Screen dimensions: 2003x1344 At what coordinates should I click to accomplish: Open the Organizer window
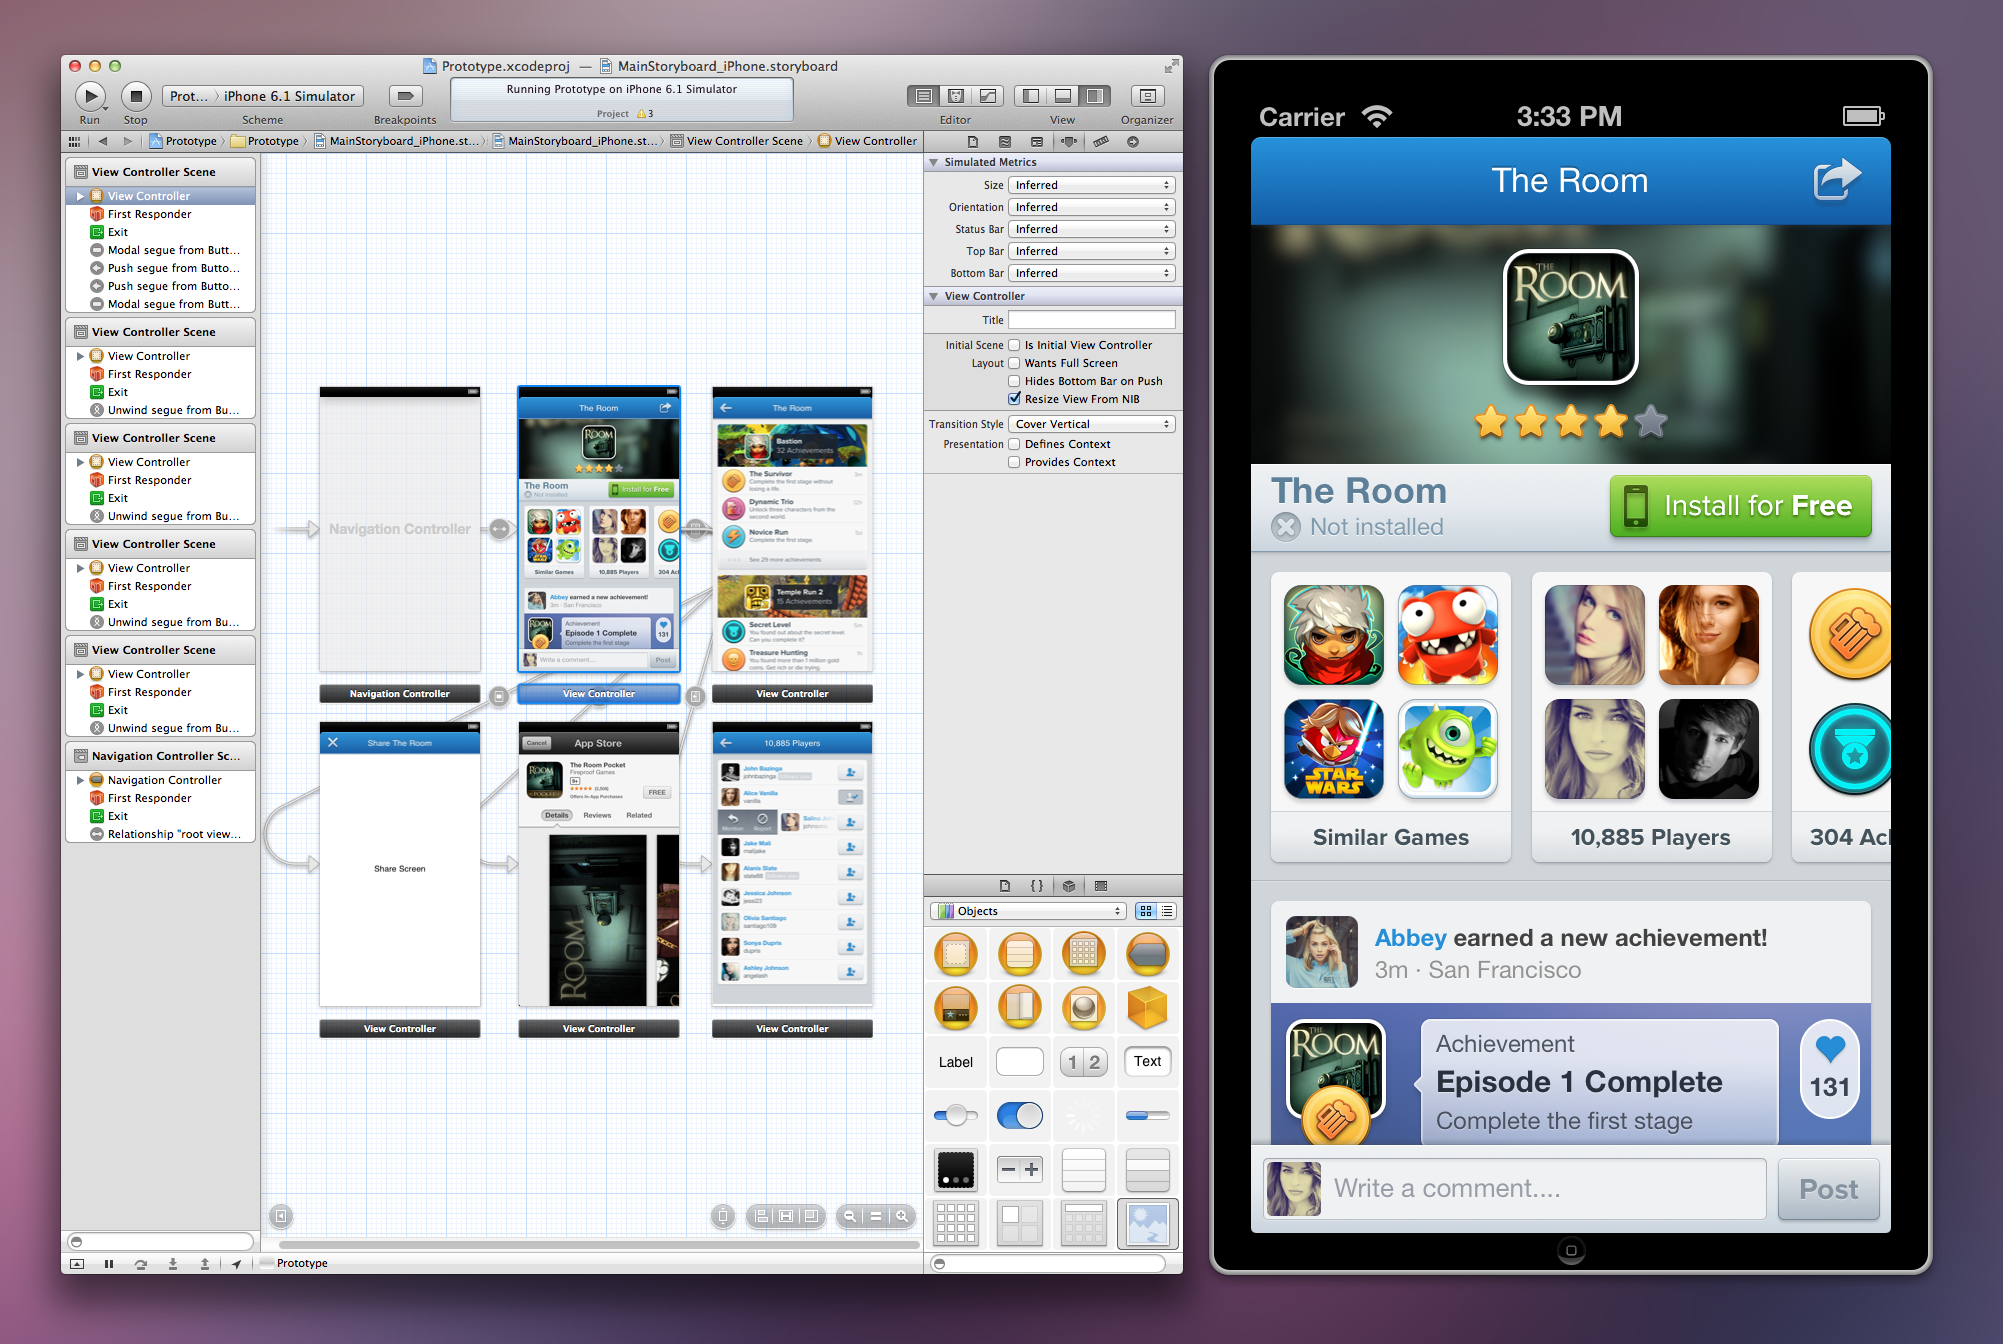1147,96
